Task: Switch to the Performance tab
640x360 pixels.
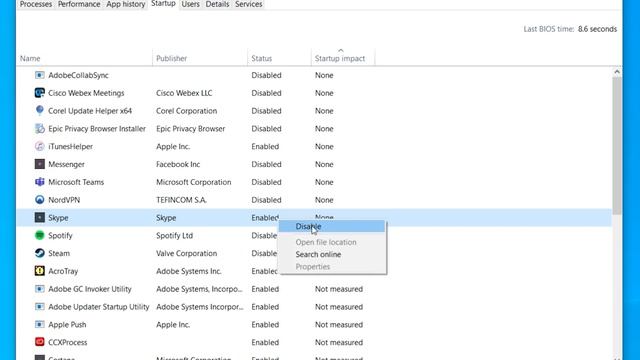Action: coord(79,4)
